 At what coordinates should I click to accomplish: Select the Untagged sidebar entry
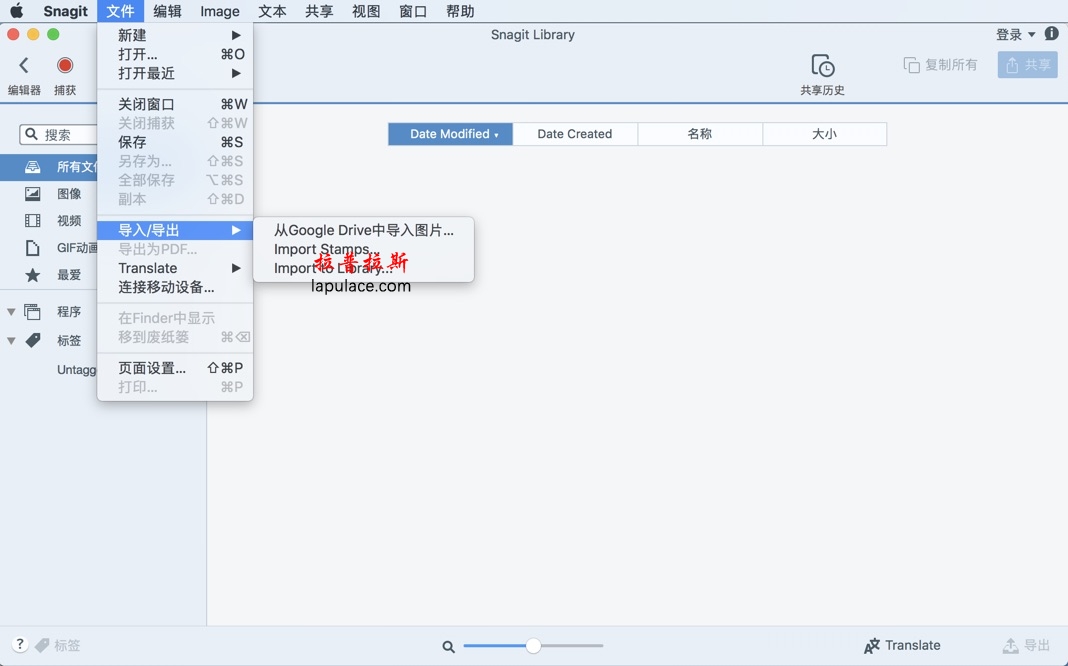click(x=76, y=370)
